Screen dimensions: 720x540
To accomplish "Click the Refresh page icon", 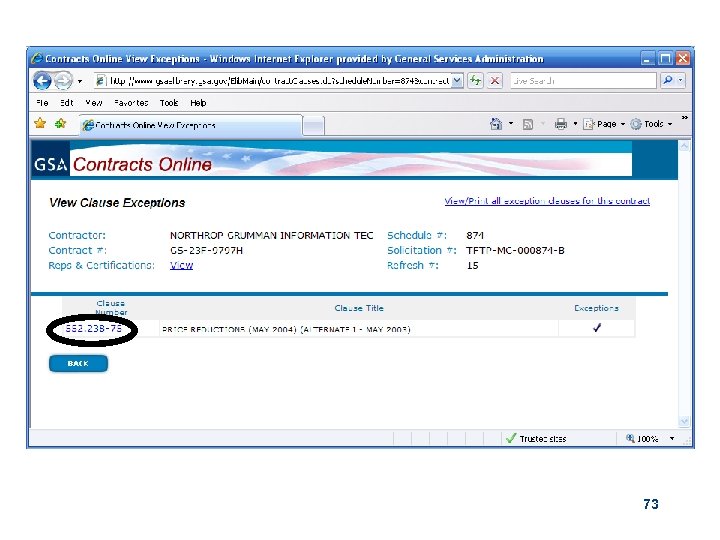I will tap(476, 81).
